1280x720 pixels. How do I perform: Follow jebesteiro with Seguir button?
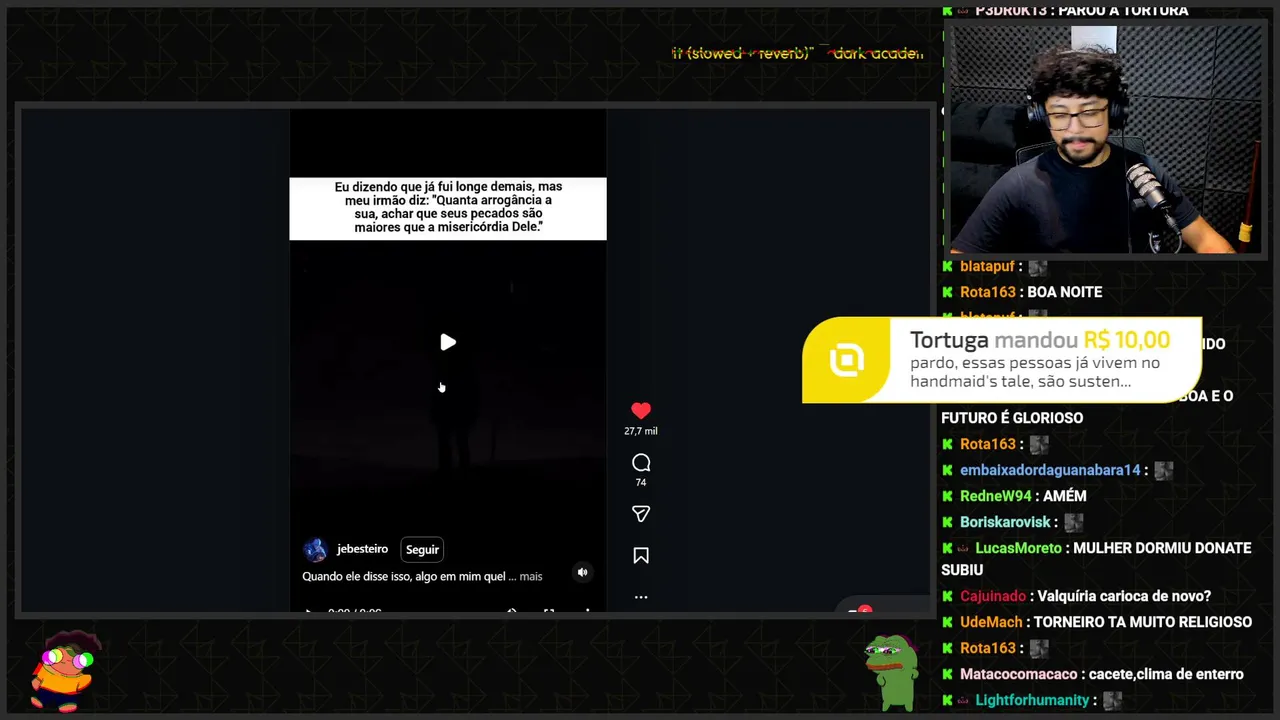pos(422,549)
